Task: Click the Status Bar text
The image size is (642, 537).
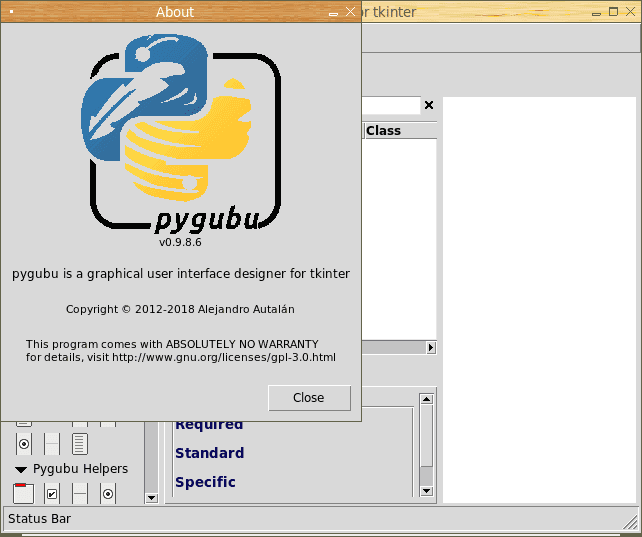Action: click(x=40, y=519)
